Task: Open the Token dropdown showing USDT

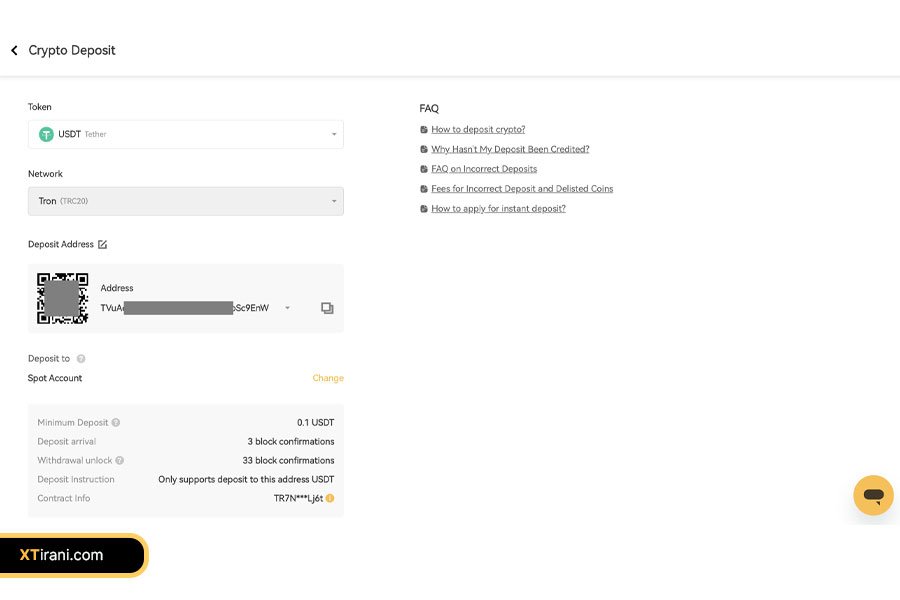Action: pyautogui.click(x=186, y=134)
